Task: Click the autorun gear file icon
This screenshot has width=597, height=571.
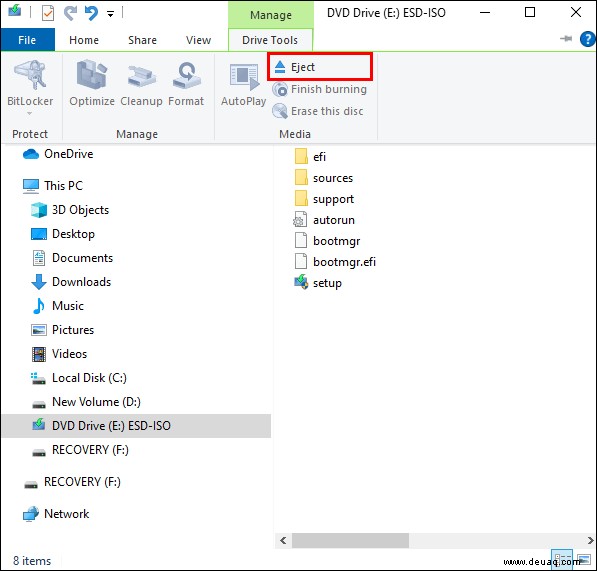Action: click(300, 220)
